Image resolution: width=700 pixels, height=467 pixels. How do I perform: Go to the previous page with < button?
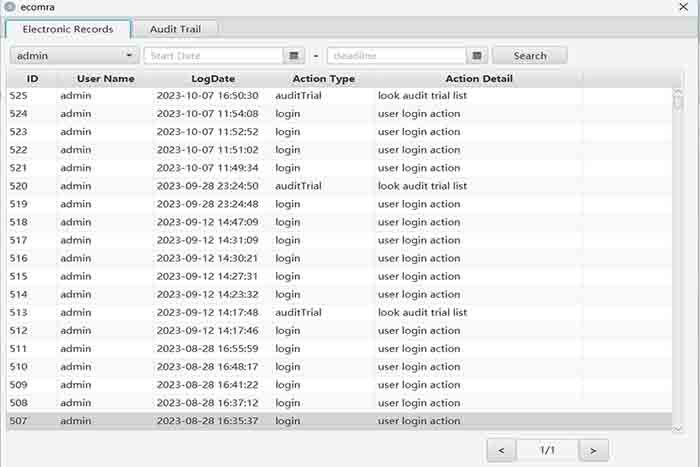(x=502, y=451)
